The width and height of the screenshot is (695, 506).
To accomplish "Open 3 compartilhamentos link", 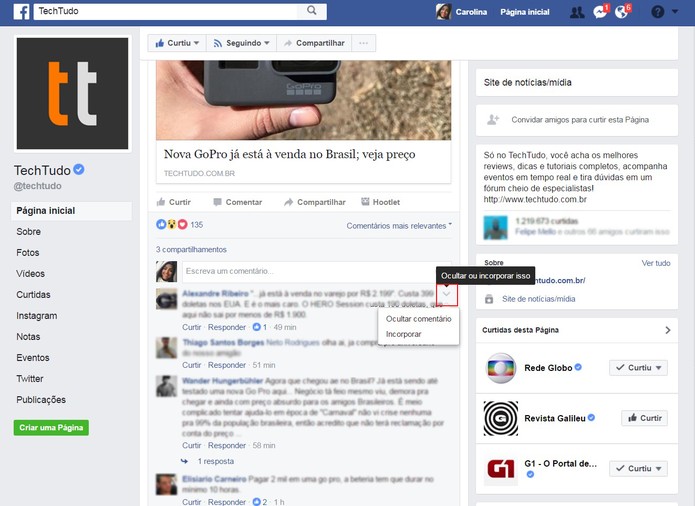I will point(191,249).
